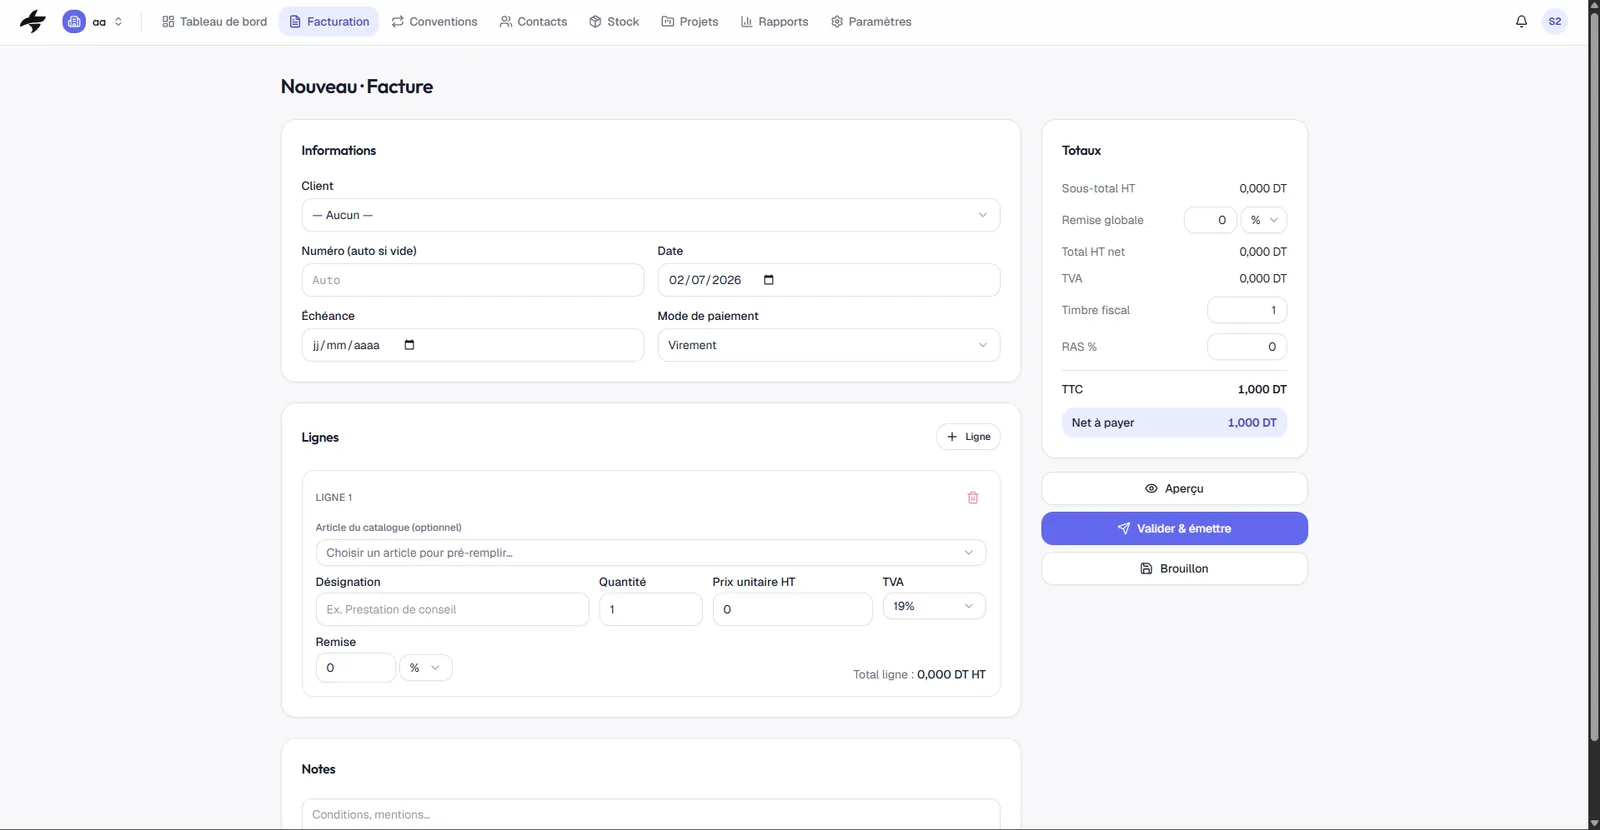Viewport: 1600px width, 830px height.
Task: Open the TVA 19% dropdown
Action: point(933,606)
